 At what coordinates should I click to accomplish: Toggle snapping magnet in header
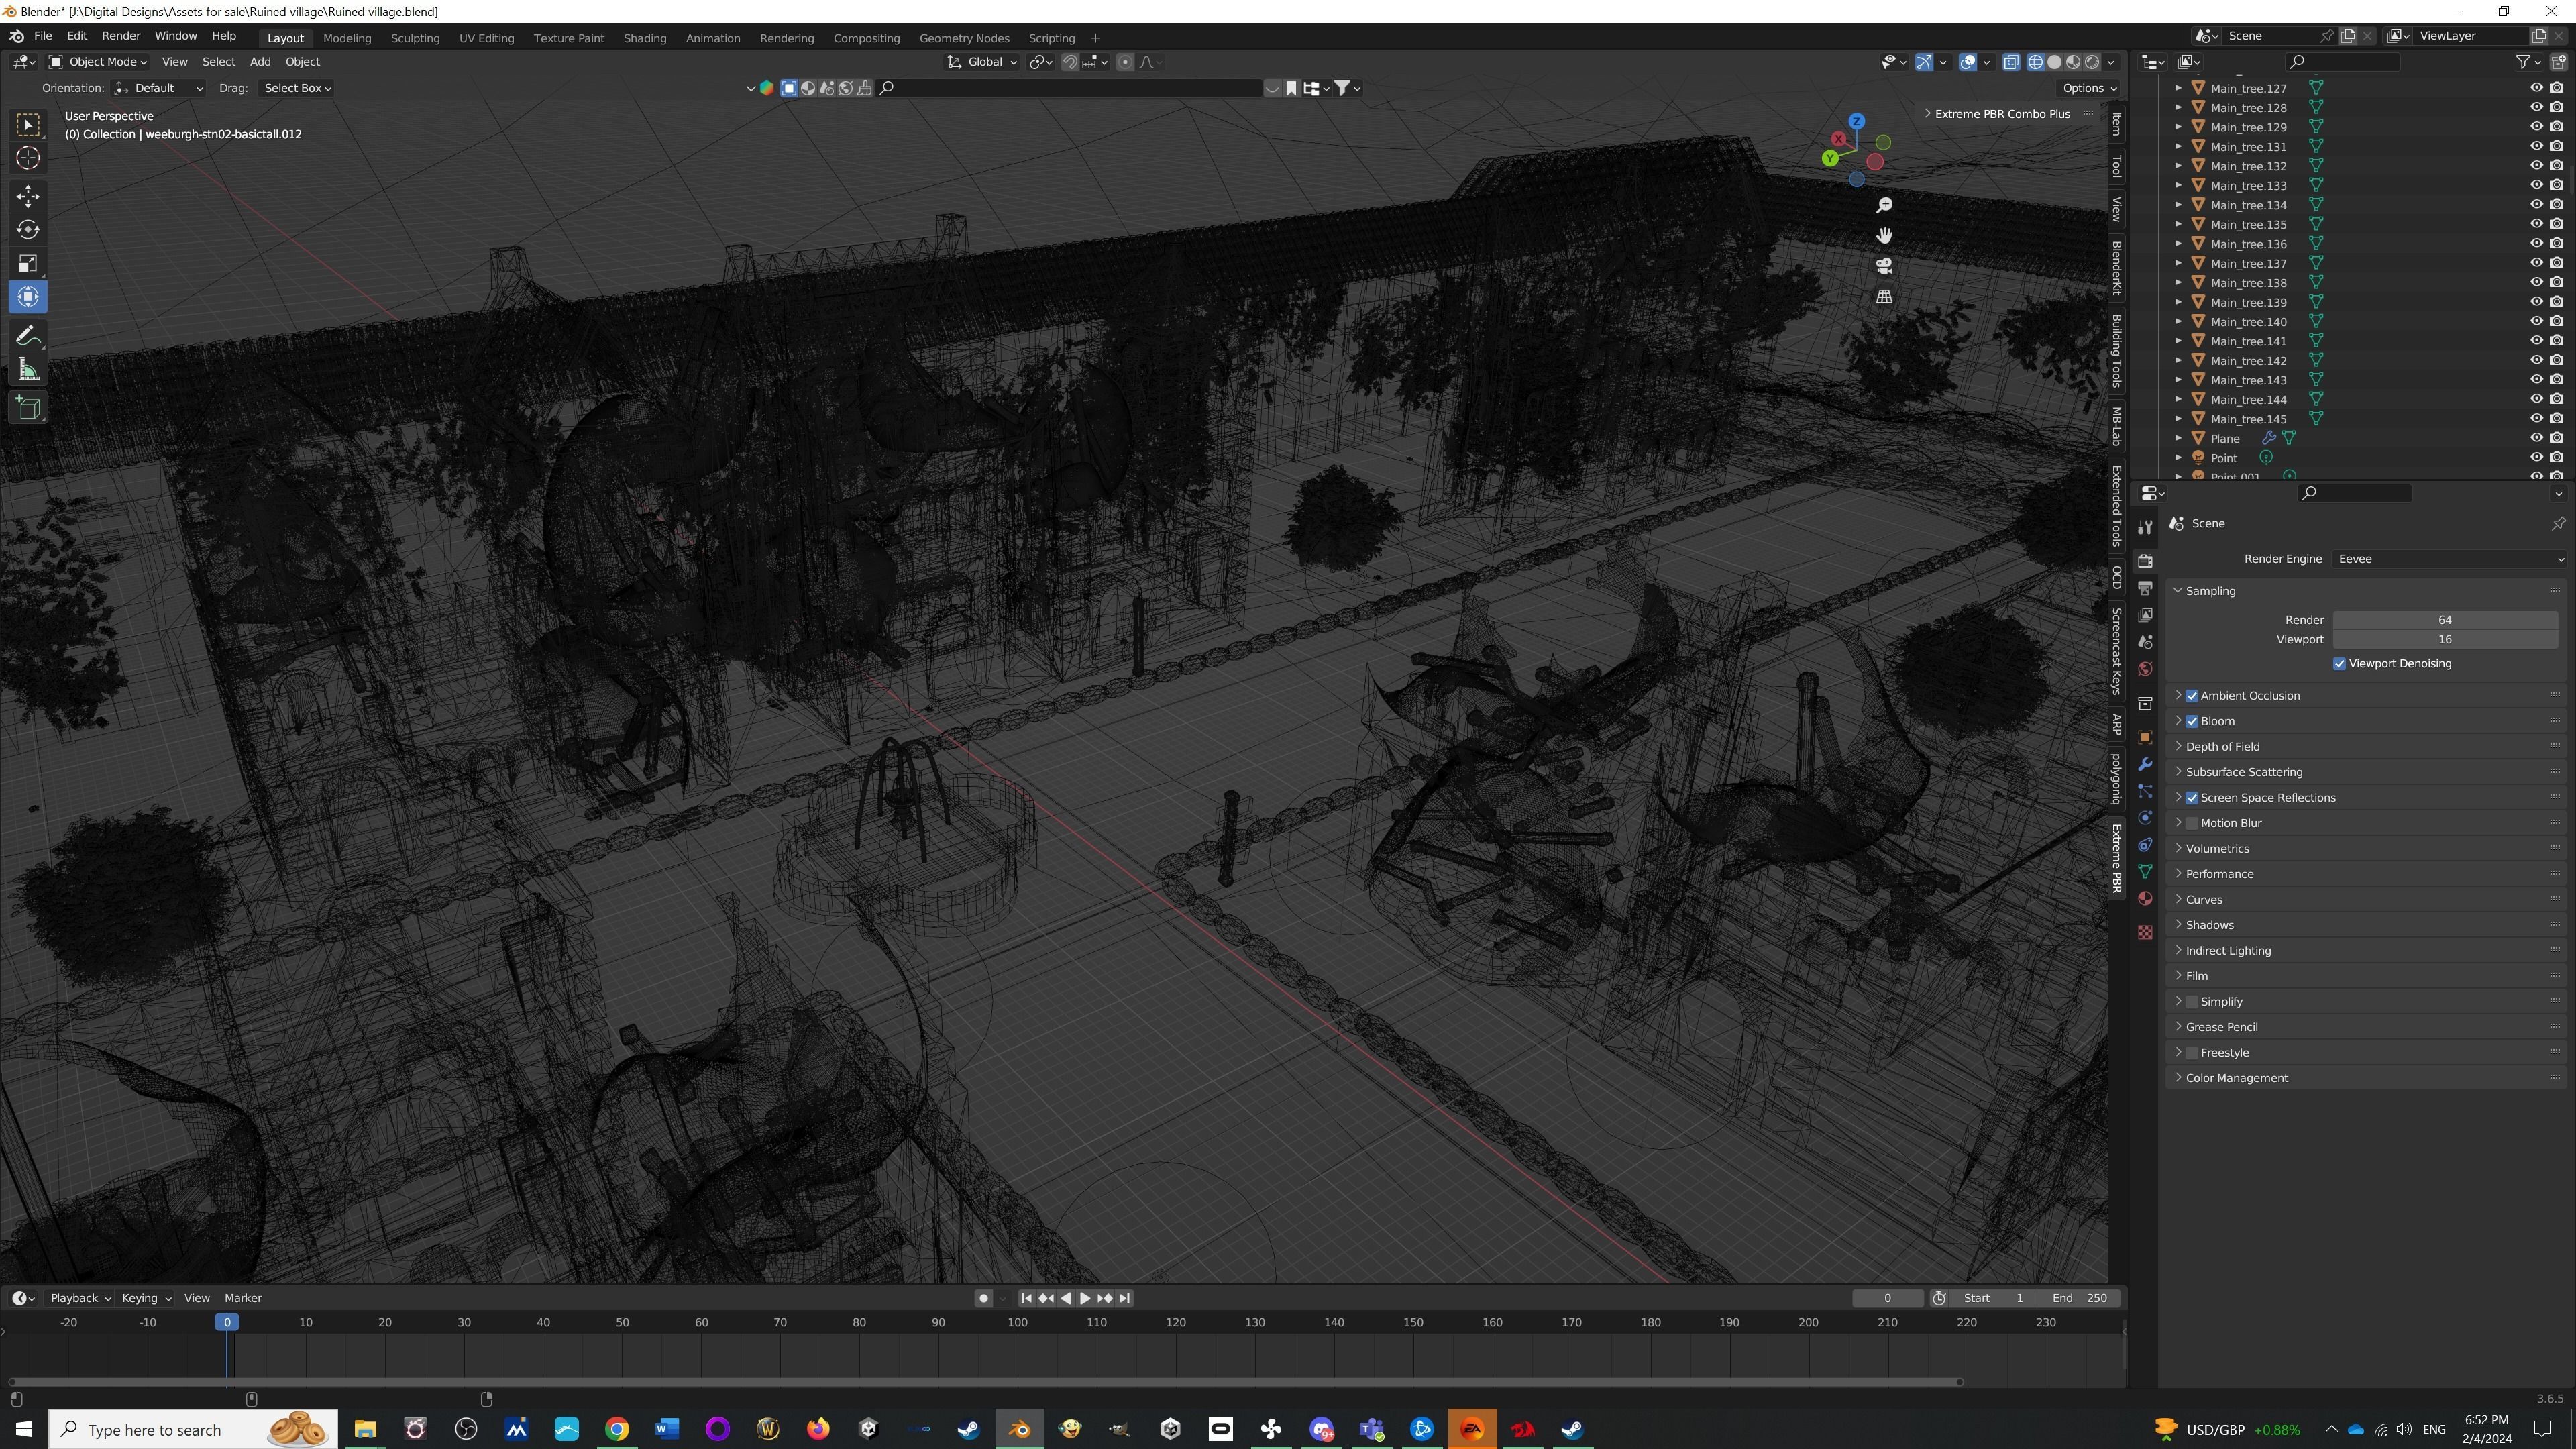1070,62
